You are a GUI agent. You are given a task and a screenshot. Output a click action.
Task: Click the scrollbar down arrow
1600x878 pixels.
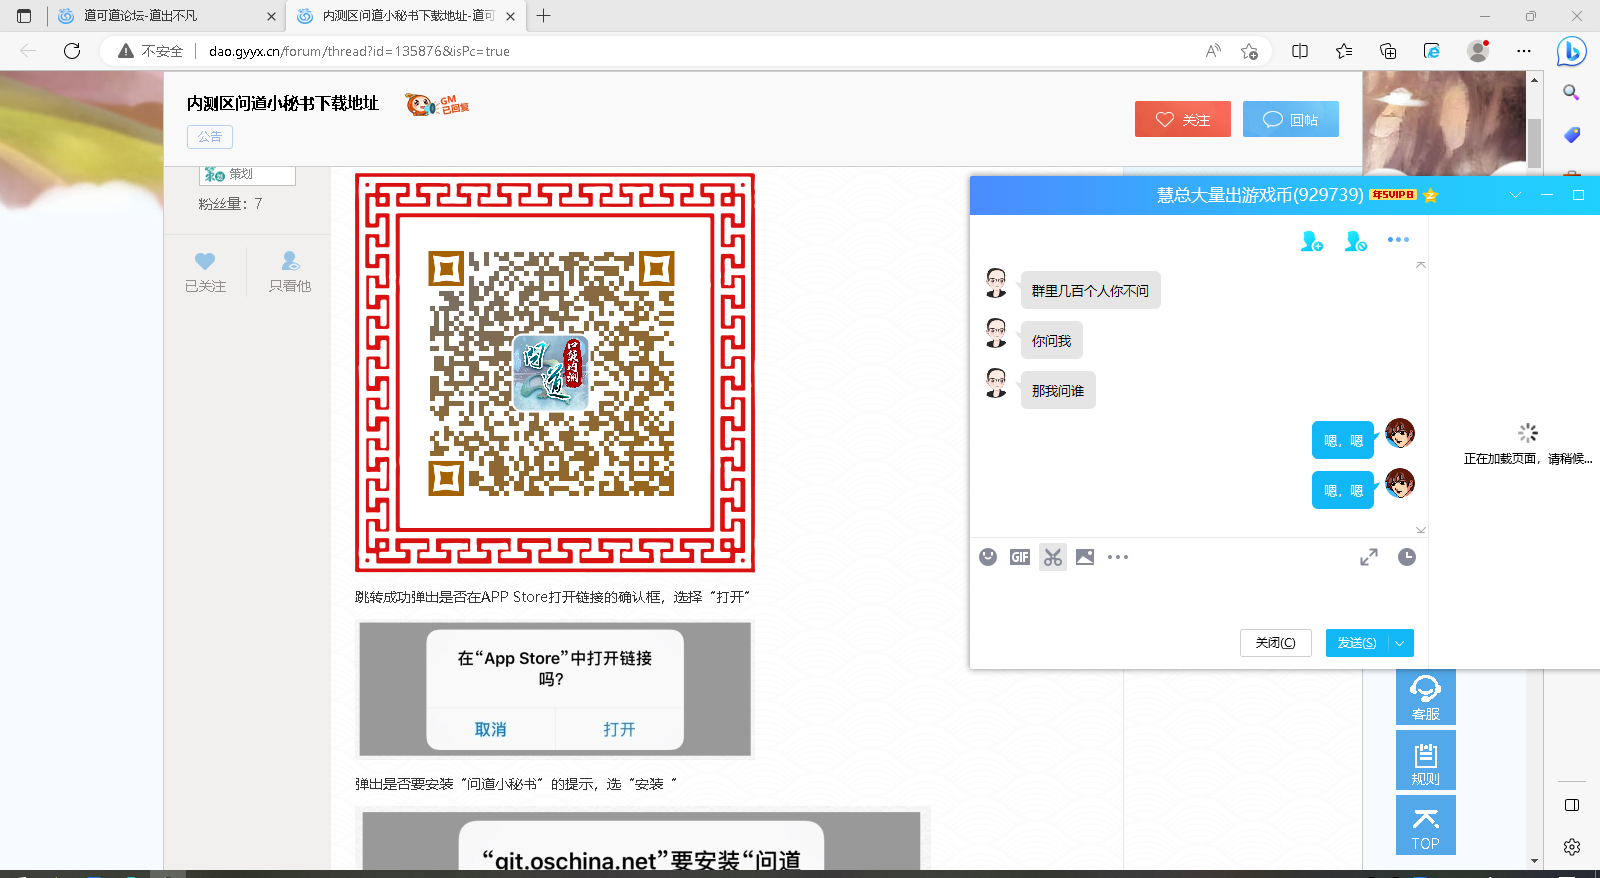pos(1535,860)
